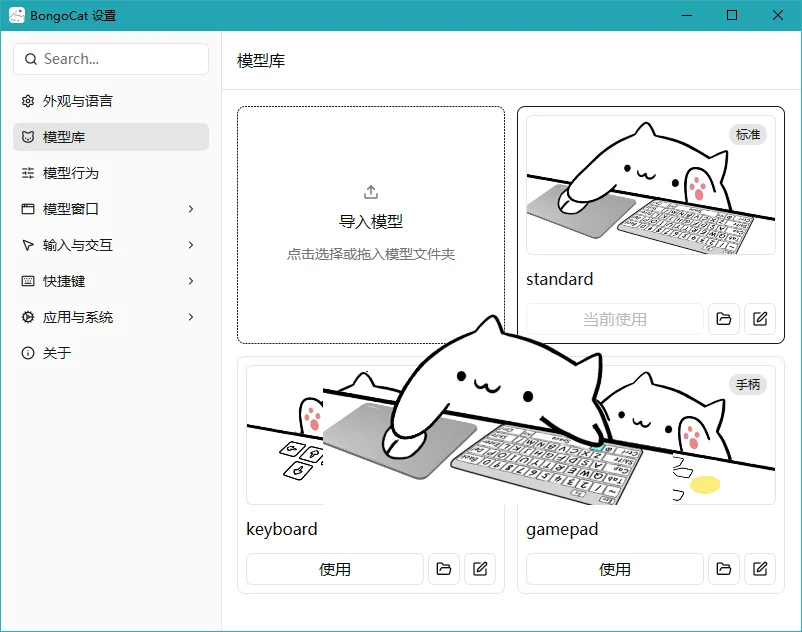Select the 模型库 sidebar item
802x632 pixels.
click(111, 137)
